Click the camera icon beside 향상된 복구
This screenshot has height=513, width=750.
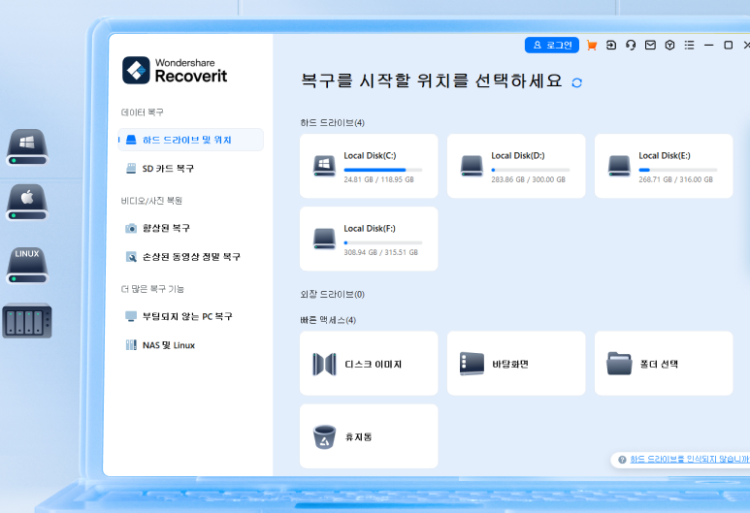(x=131, y=228)
